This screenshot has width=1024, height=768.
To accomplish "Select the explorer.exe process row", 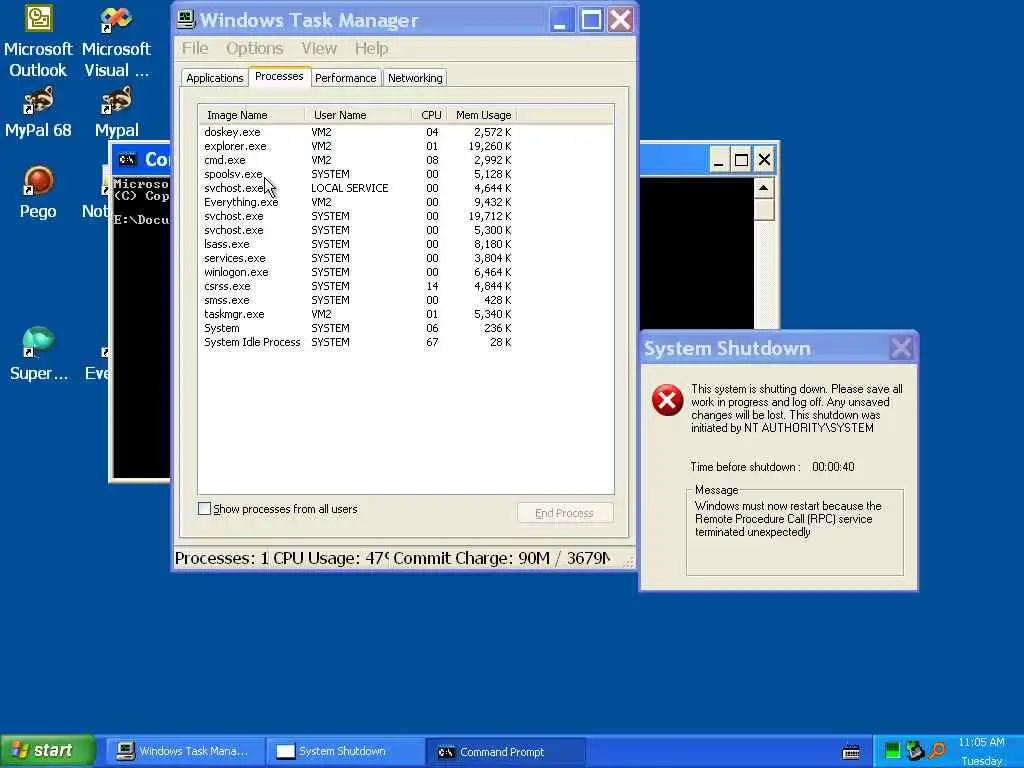I will (358, 146).
